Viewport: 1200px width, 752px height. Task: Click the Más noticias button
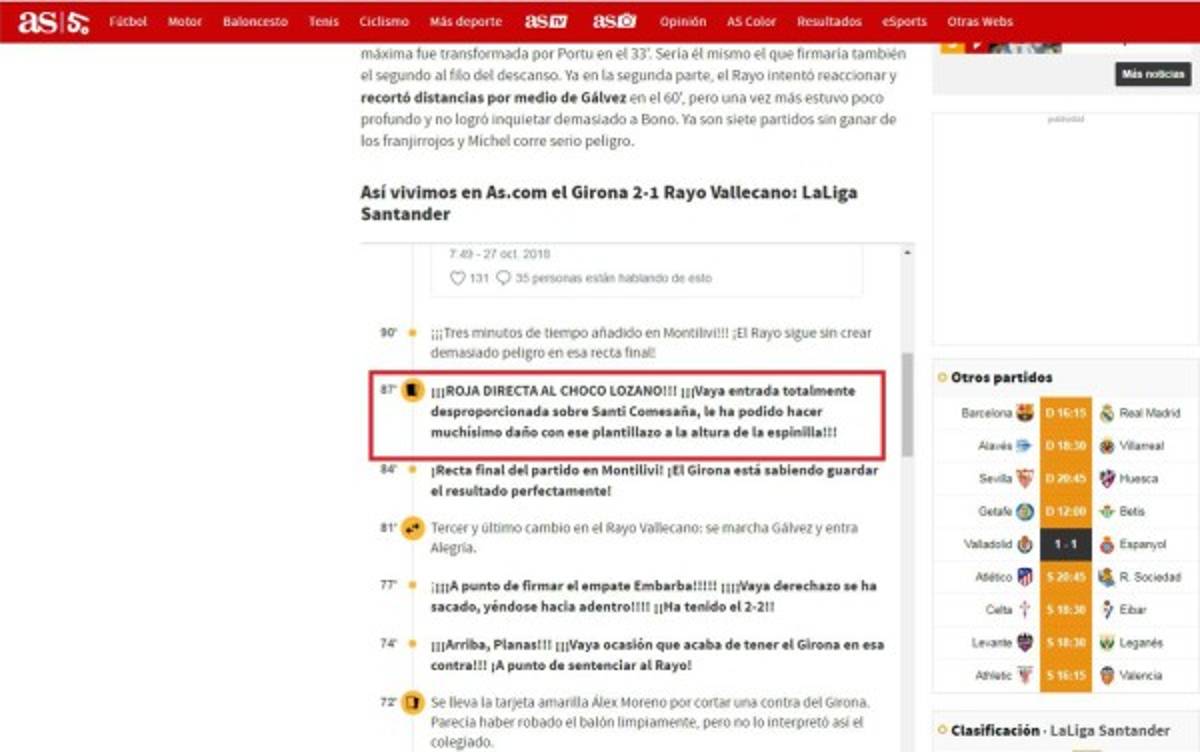(1154, 74)
